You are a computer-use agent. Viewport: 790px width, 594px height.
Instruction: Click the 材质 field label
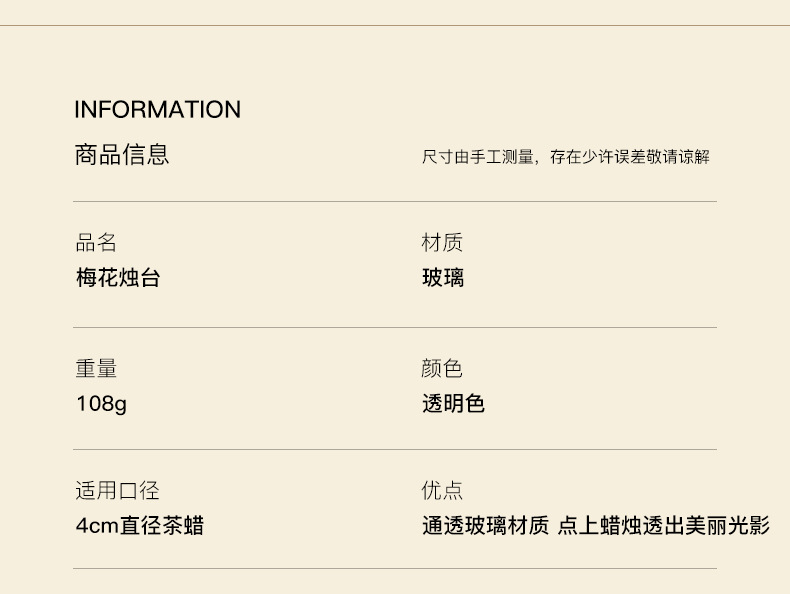(x=442, y=243)
